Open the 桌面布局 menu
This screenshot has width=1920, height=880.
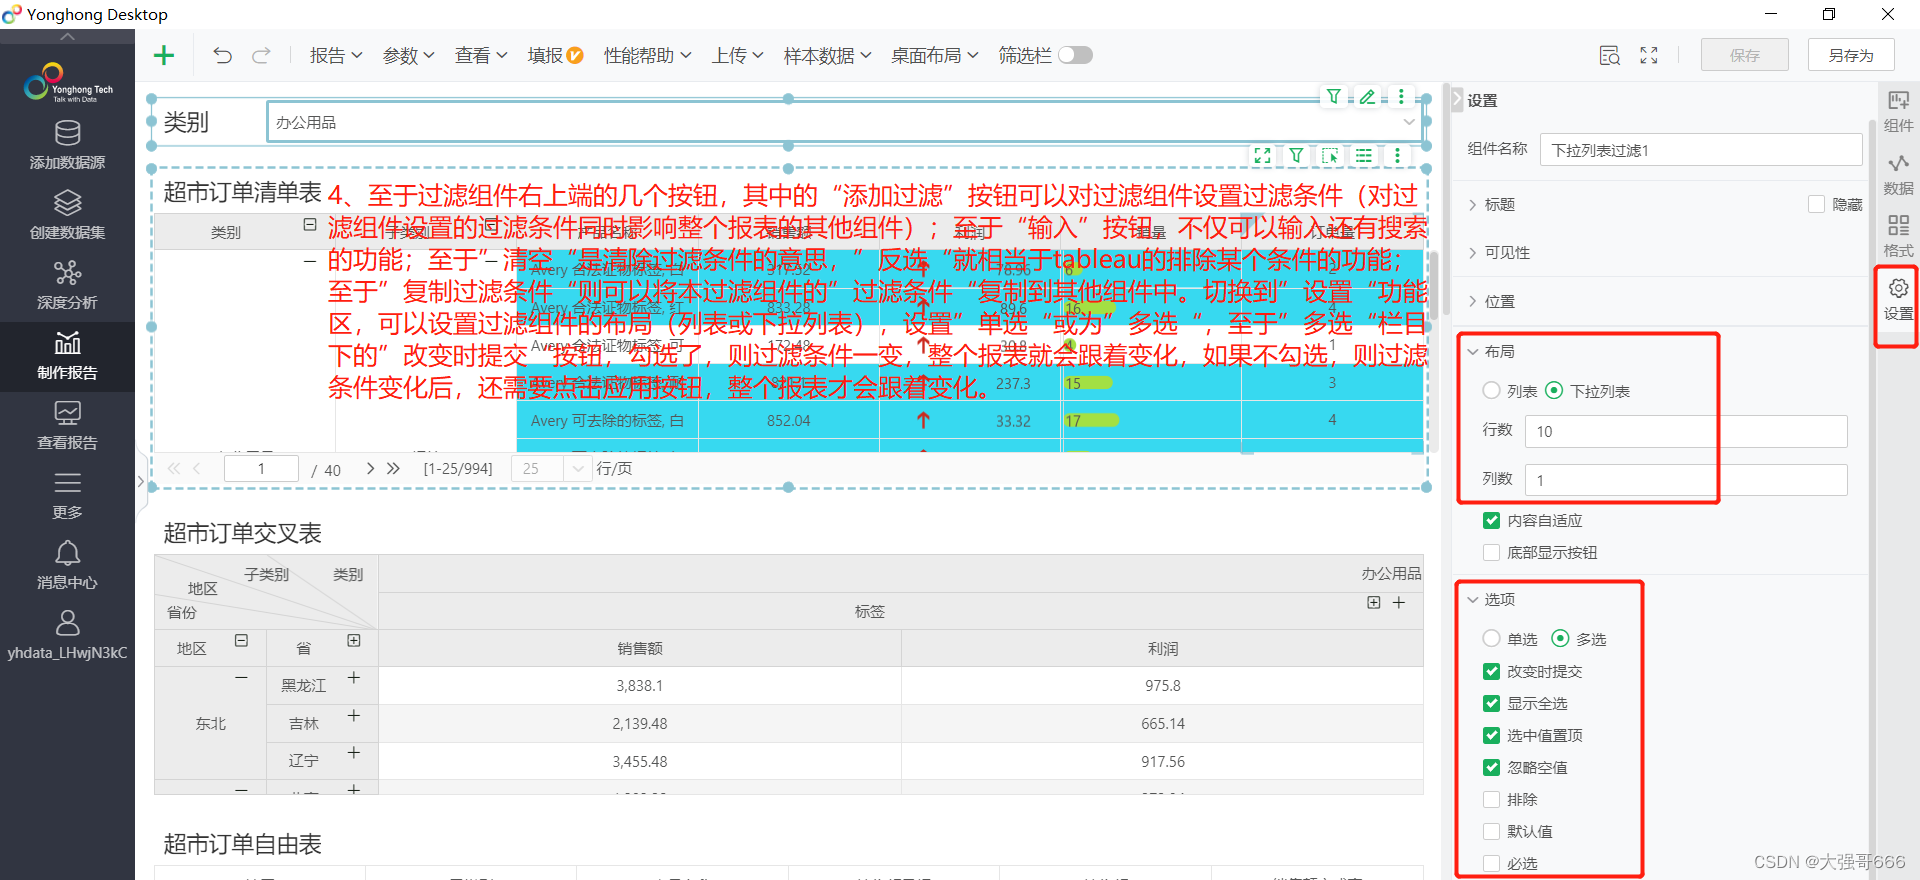[934, 55]
